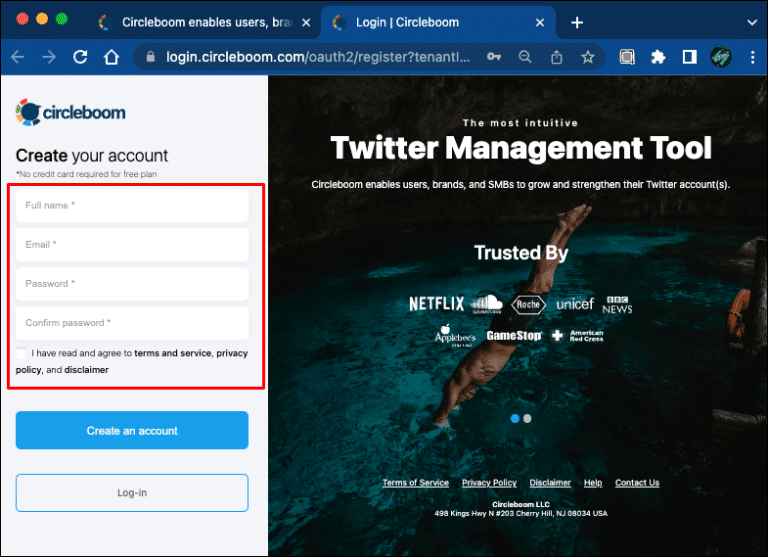The width and height of the screenshot is (768, 557).
Task: Select the second gray carousel dot
Action: (527, 418)
